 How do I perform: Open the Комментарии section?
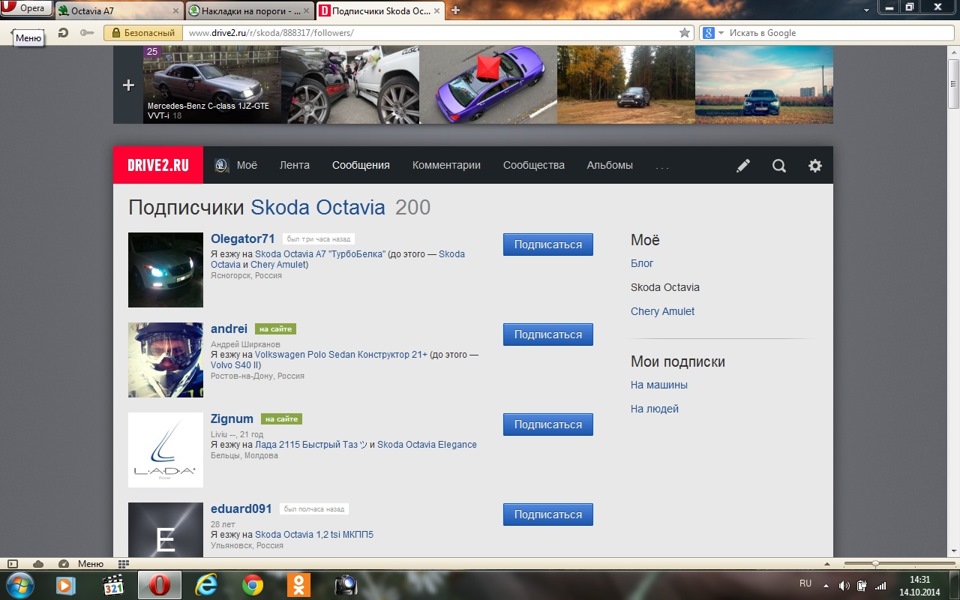tap(446, 165)
